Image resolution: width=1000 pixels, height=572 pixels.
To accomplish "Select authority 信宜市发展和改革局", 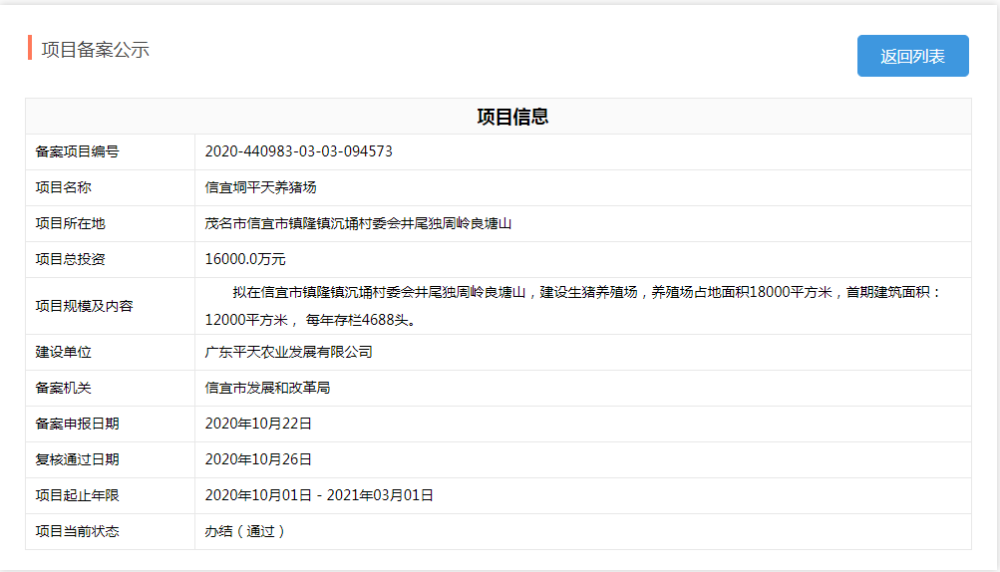I will click(267, 388).
